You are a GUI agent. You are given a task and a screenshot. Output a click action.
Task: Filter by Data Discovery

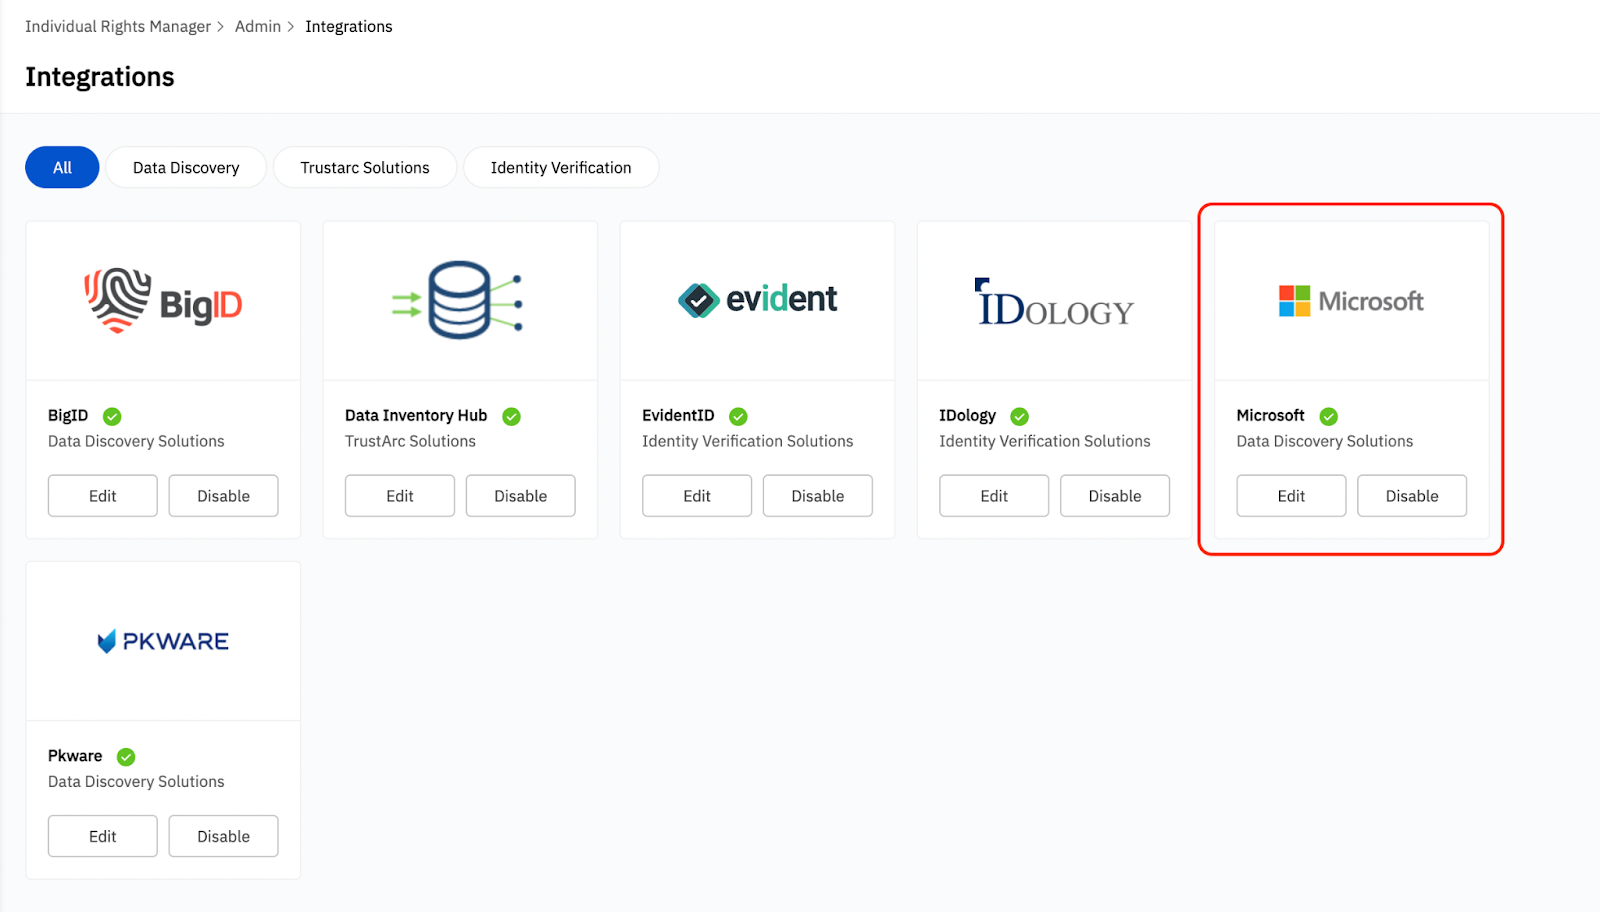(x=186, y=167)
